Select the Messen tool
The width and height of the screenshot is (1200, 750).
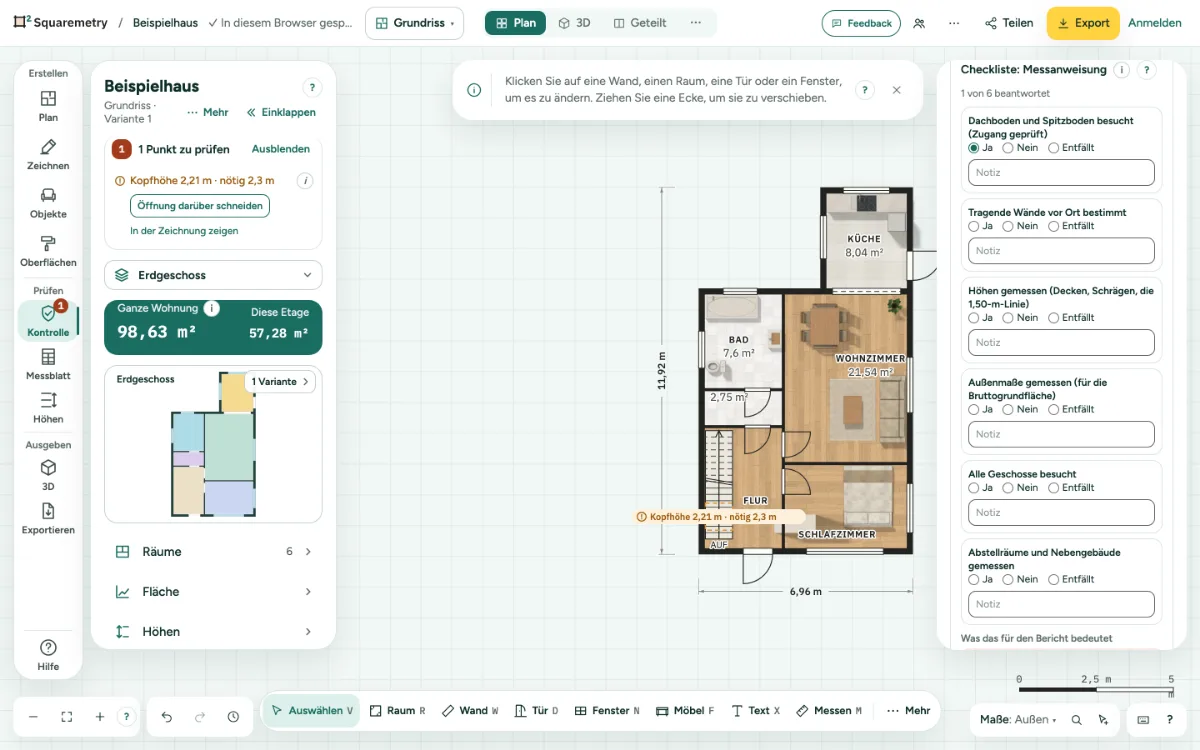[829, 711]
